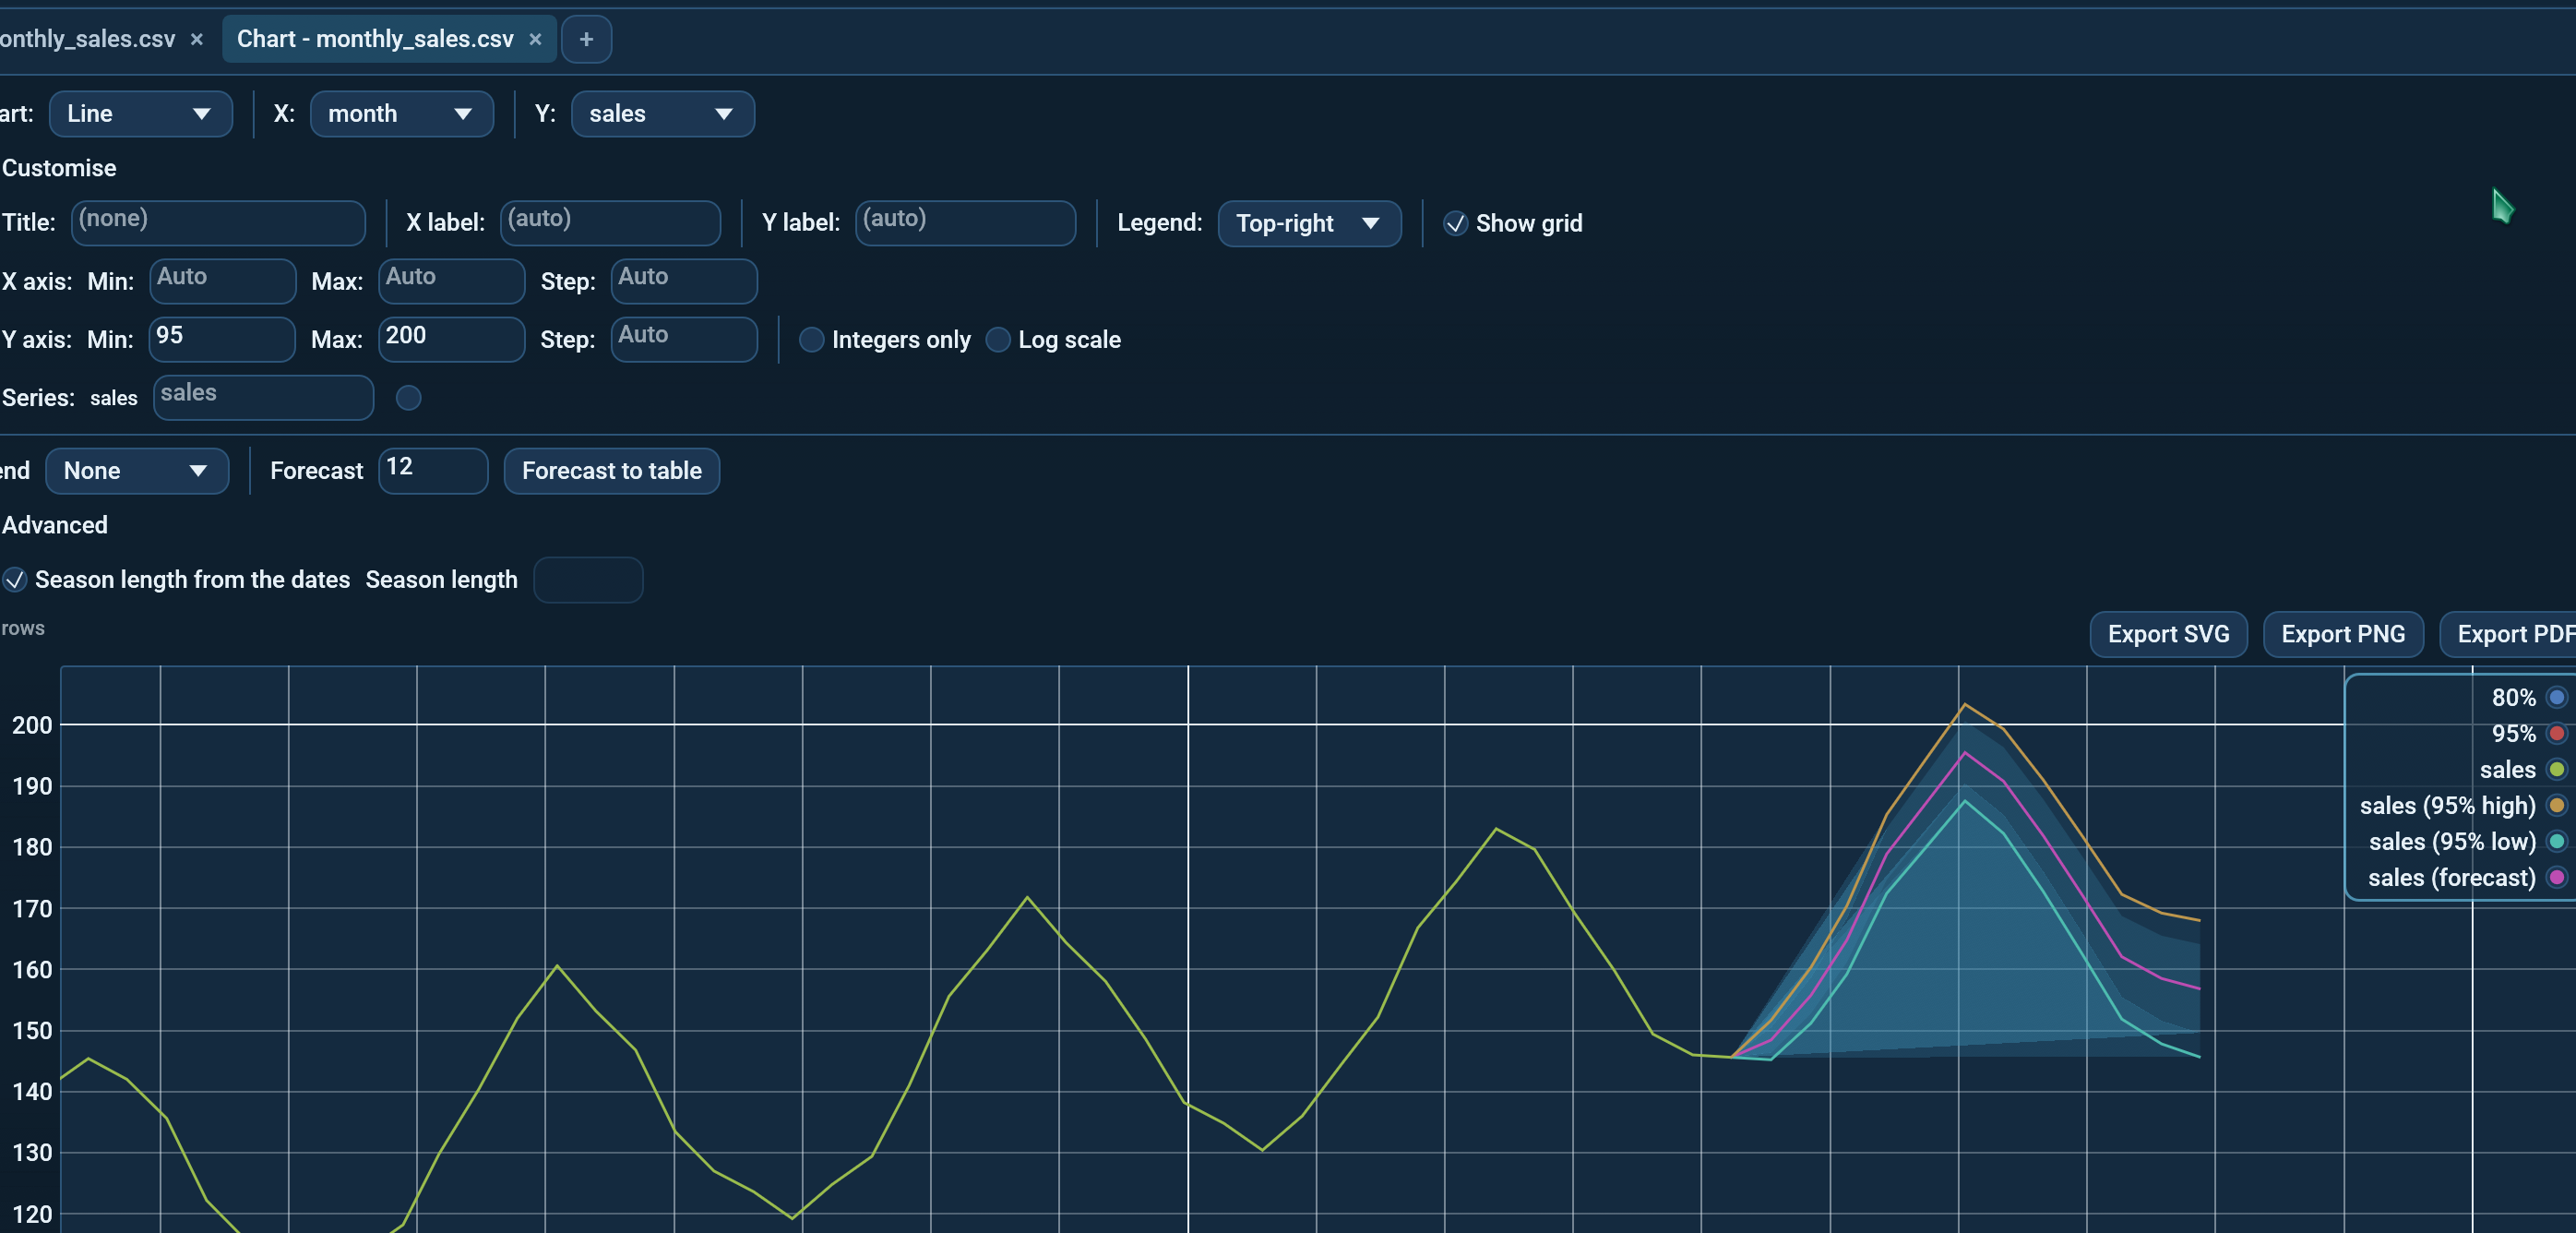The height and width of the screenshot is (1233, 2576).
Task: Open the sales series color swatch
Action: pyautogui.click(x=408, y=398)
